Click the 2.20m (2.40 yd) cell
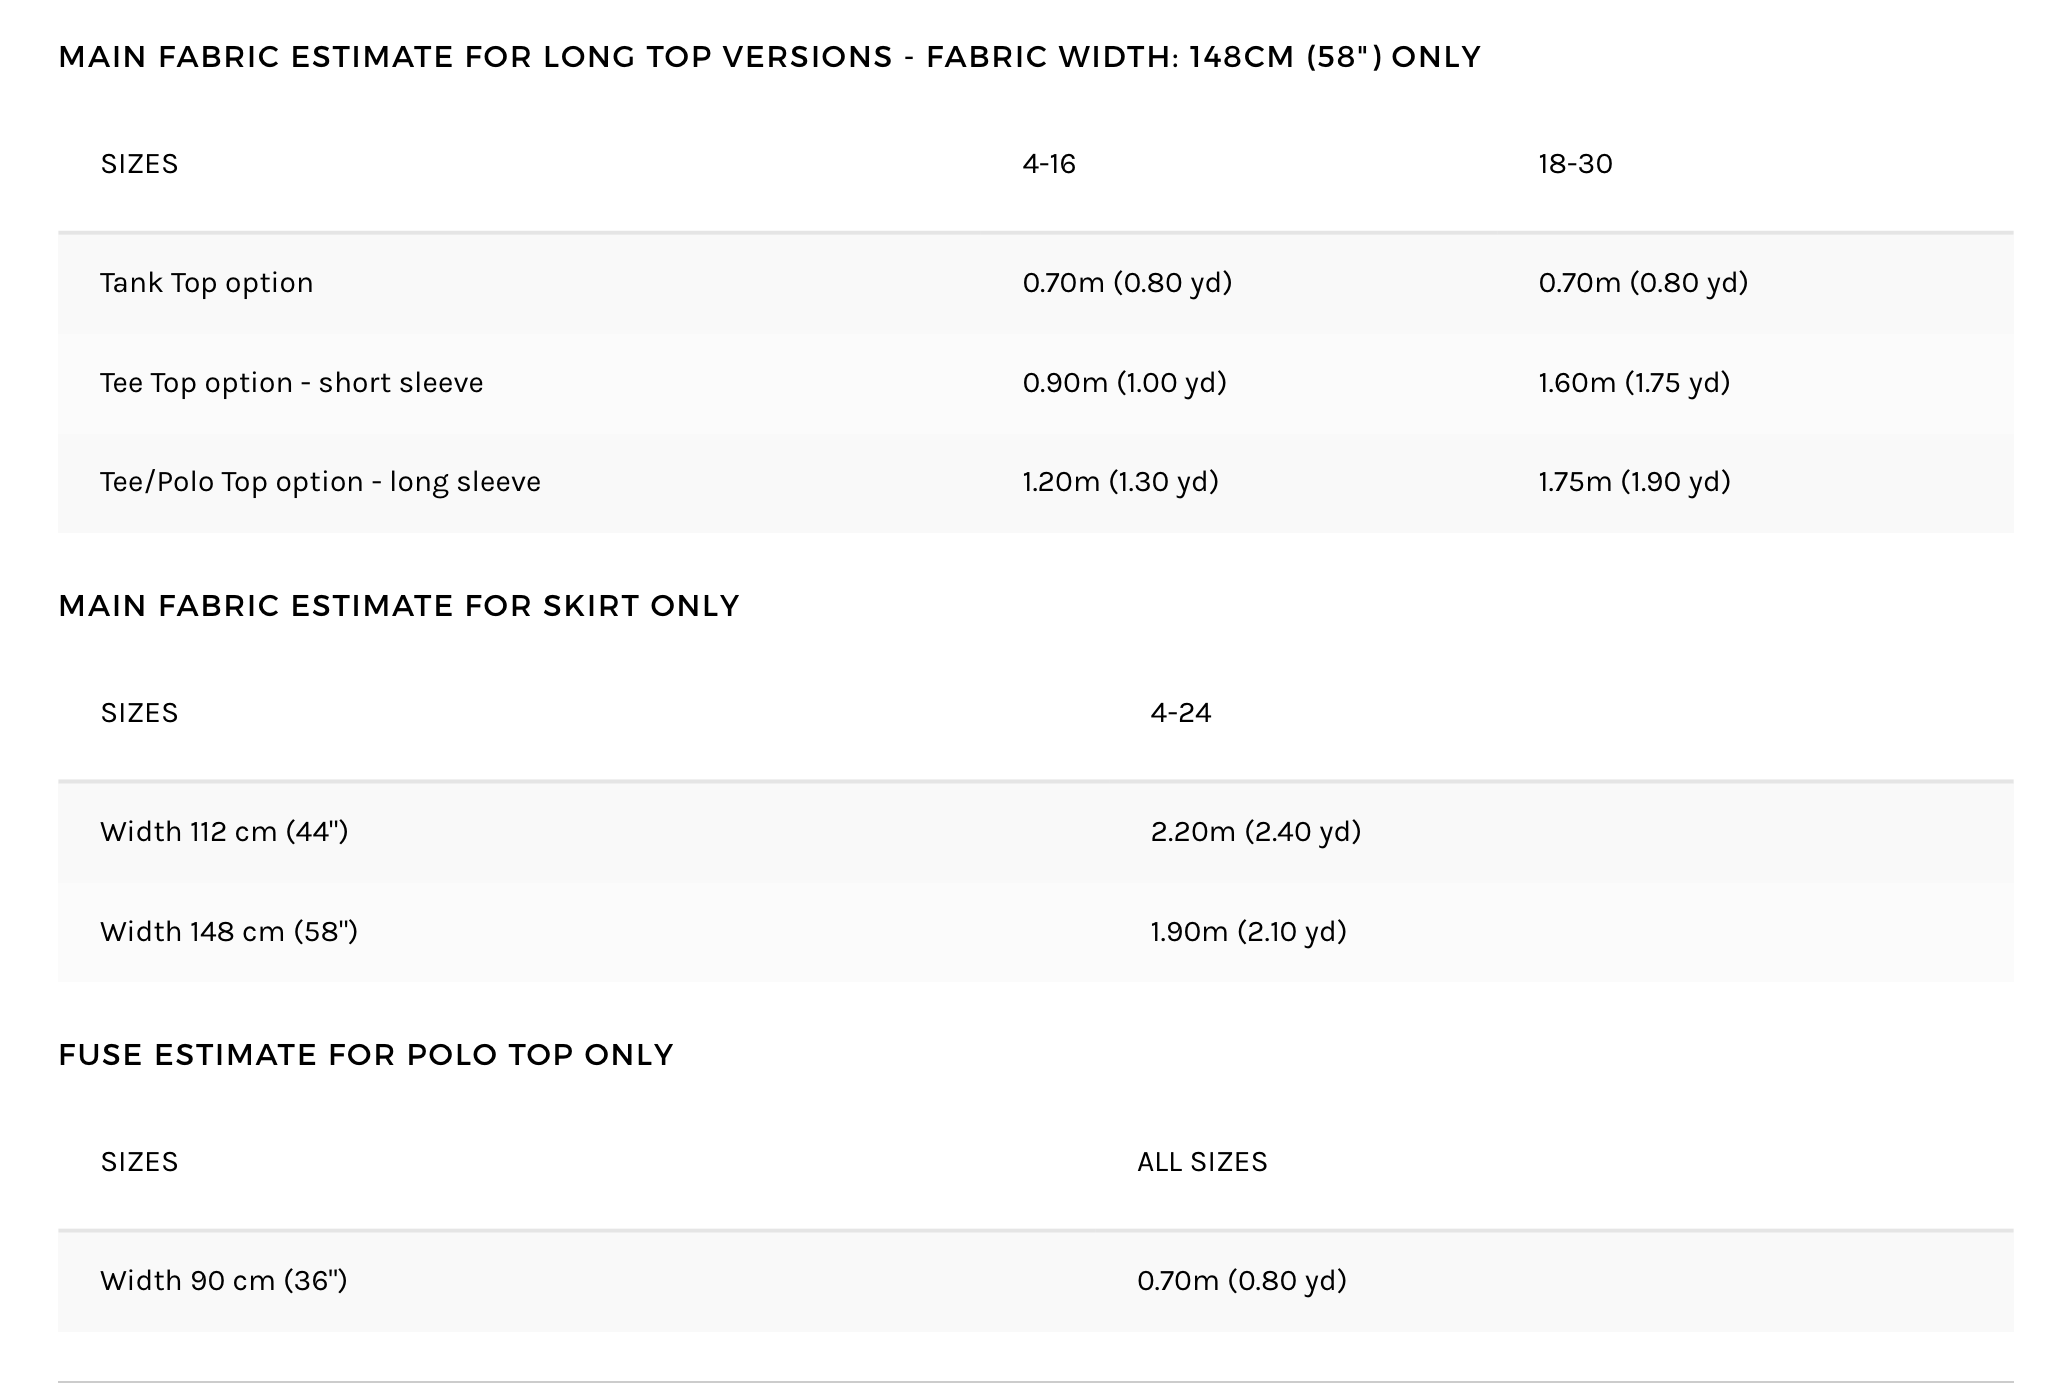The image size is (2046, 1400). [x=1256, y=832]
